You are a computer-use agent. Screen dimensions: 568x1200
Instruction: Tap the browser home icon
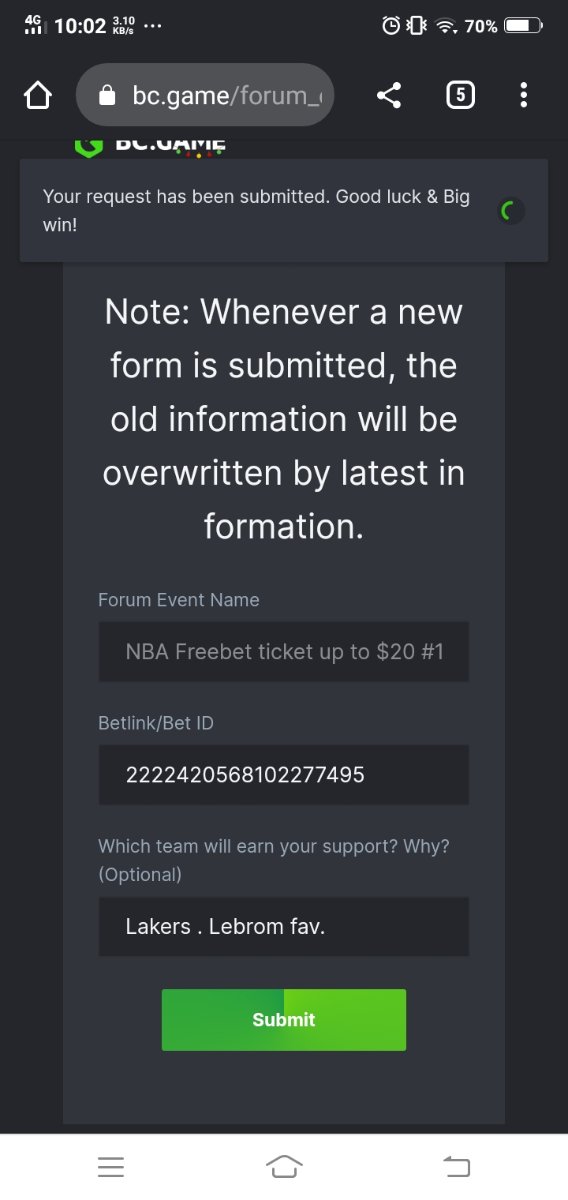tap(37, 95)
